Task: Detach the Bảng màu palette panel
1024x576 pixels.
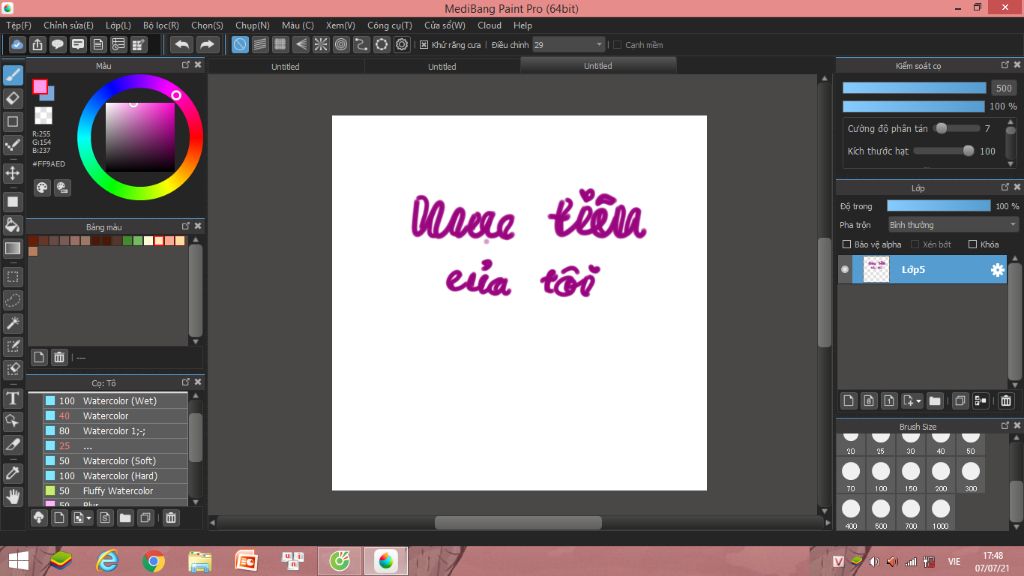Action: click(185, 226)
